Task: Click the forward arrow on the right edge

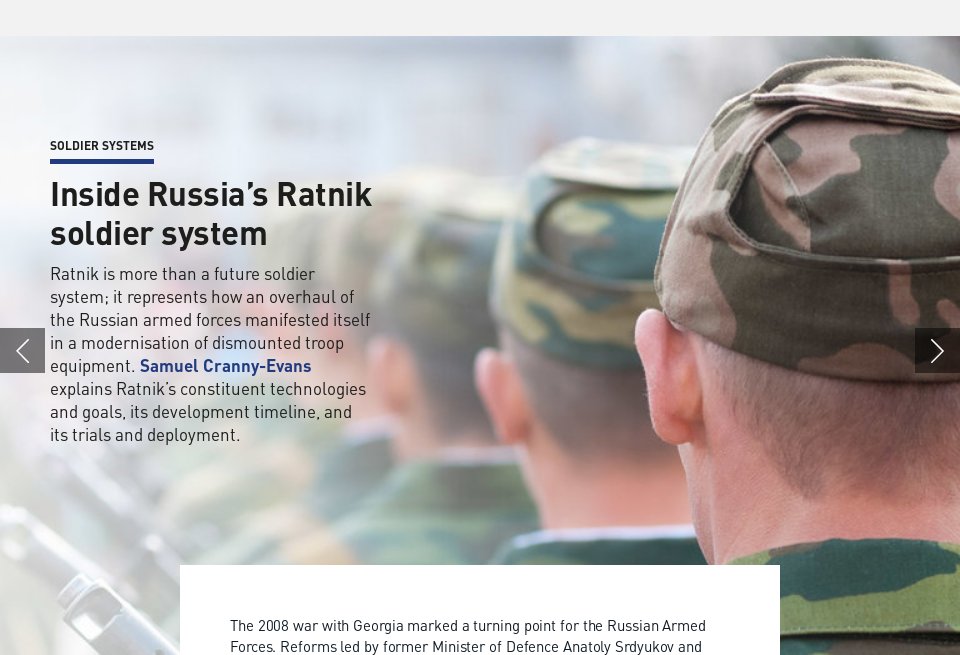Action: coord(937,350)
